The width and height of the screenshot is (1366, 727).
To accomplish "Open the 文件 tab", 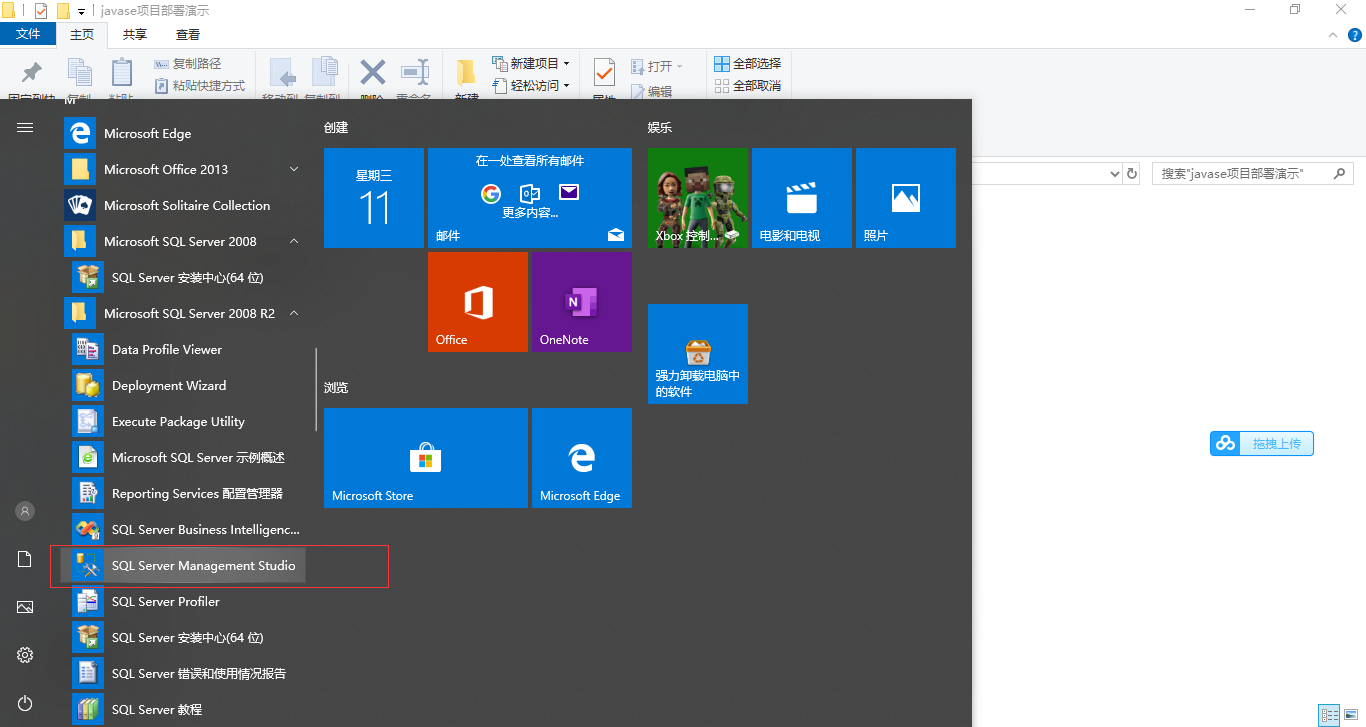I will [x=28, y=34].
